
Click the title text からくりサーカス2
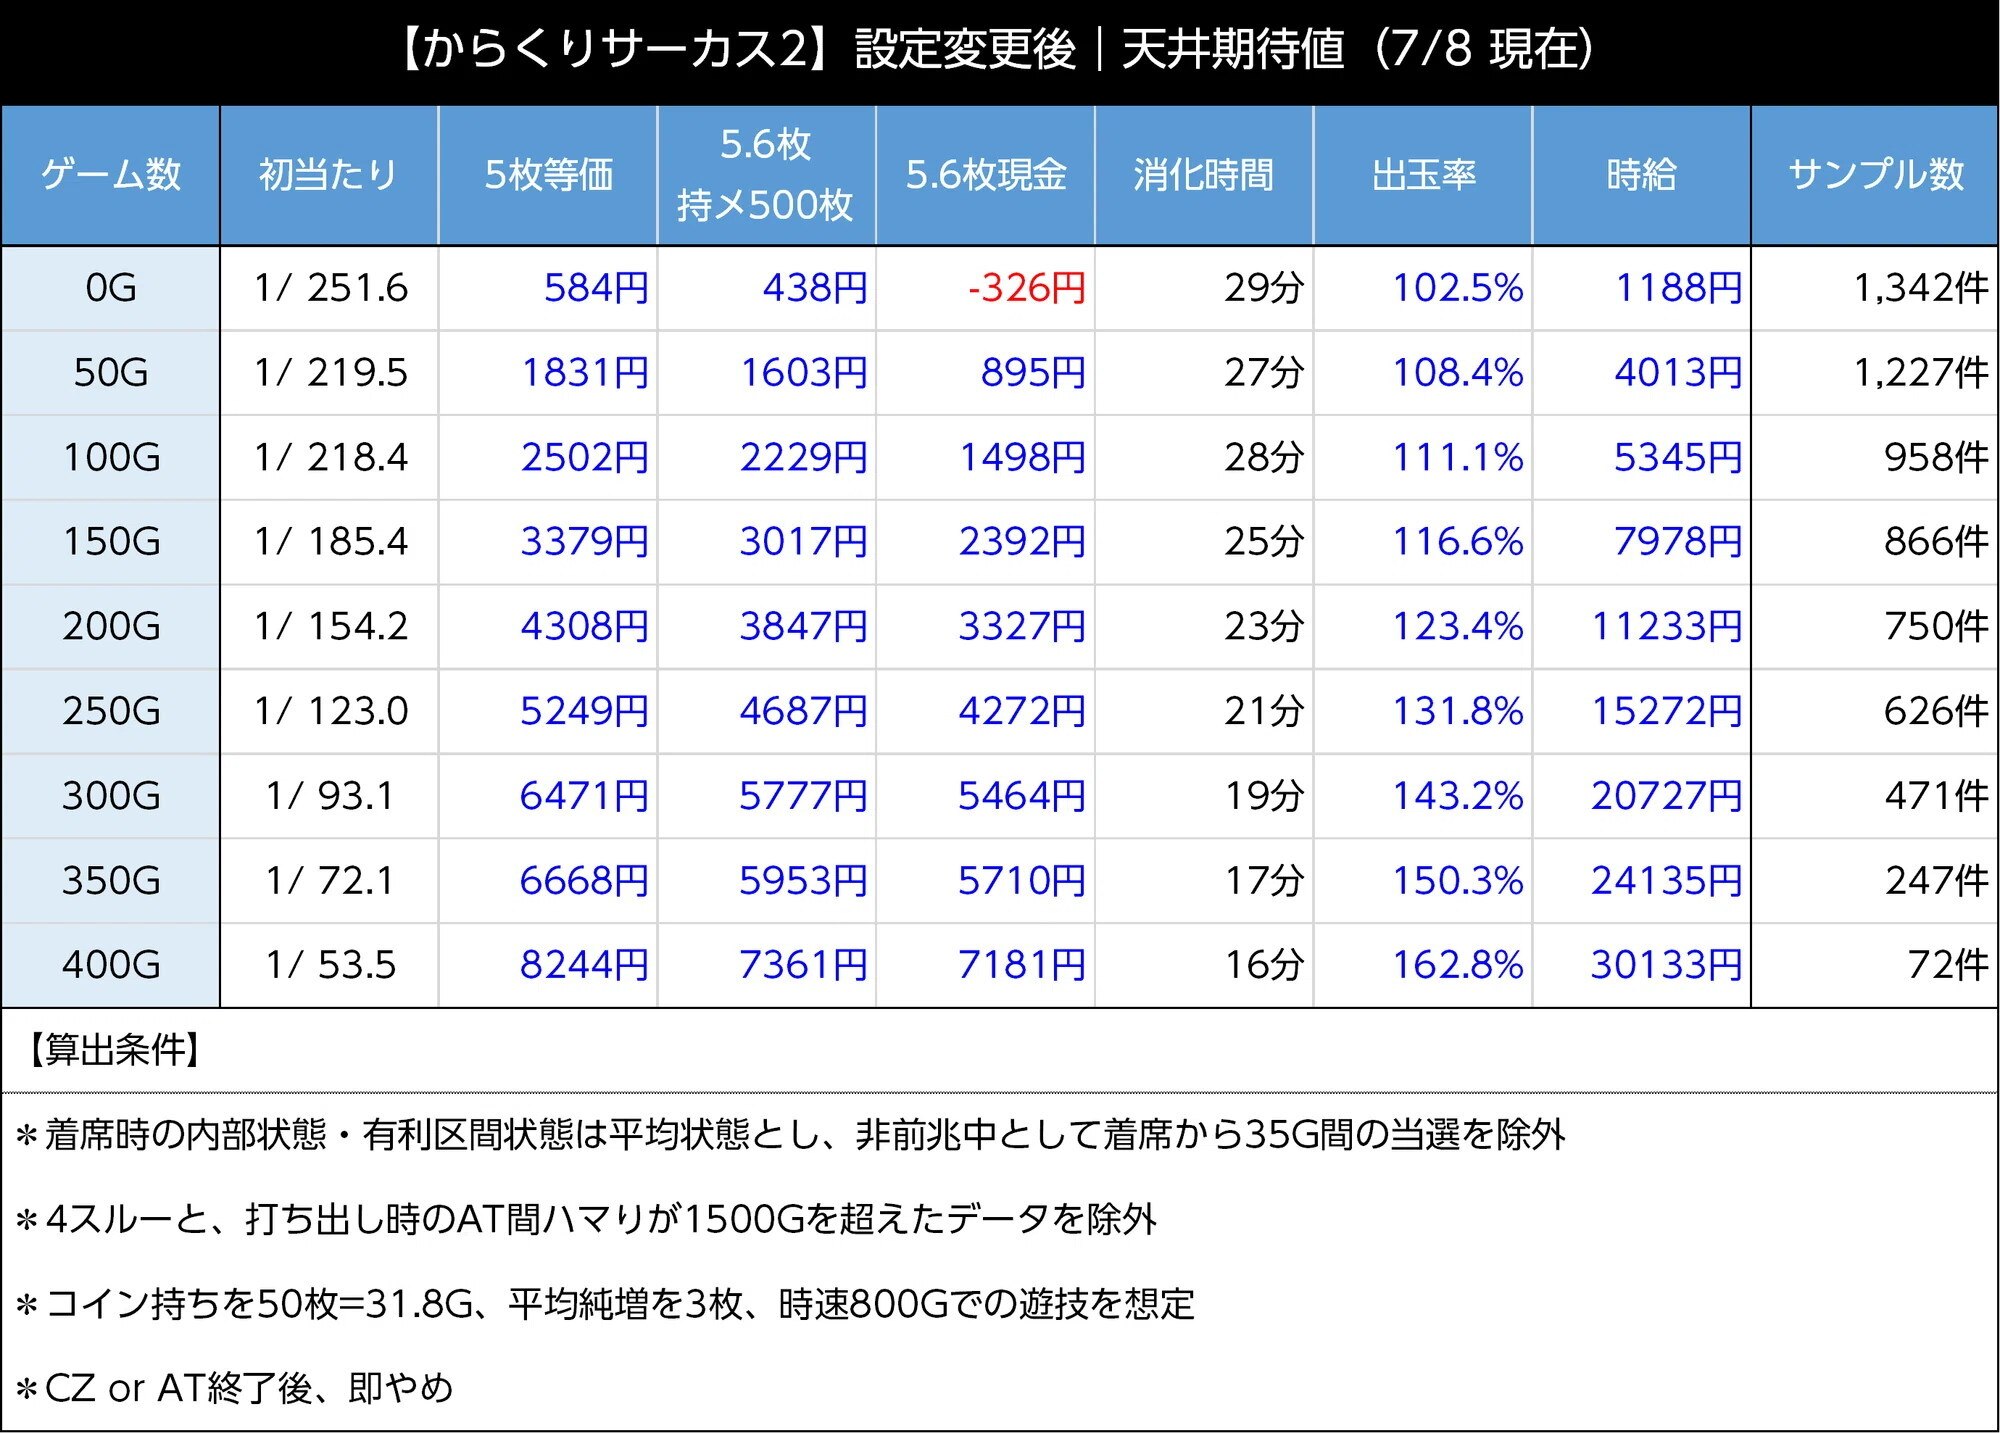point(613,49)
